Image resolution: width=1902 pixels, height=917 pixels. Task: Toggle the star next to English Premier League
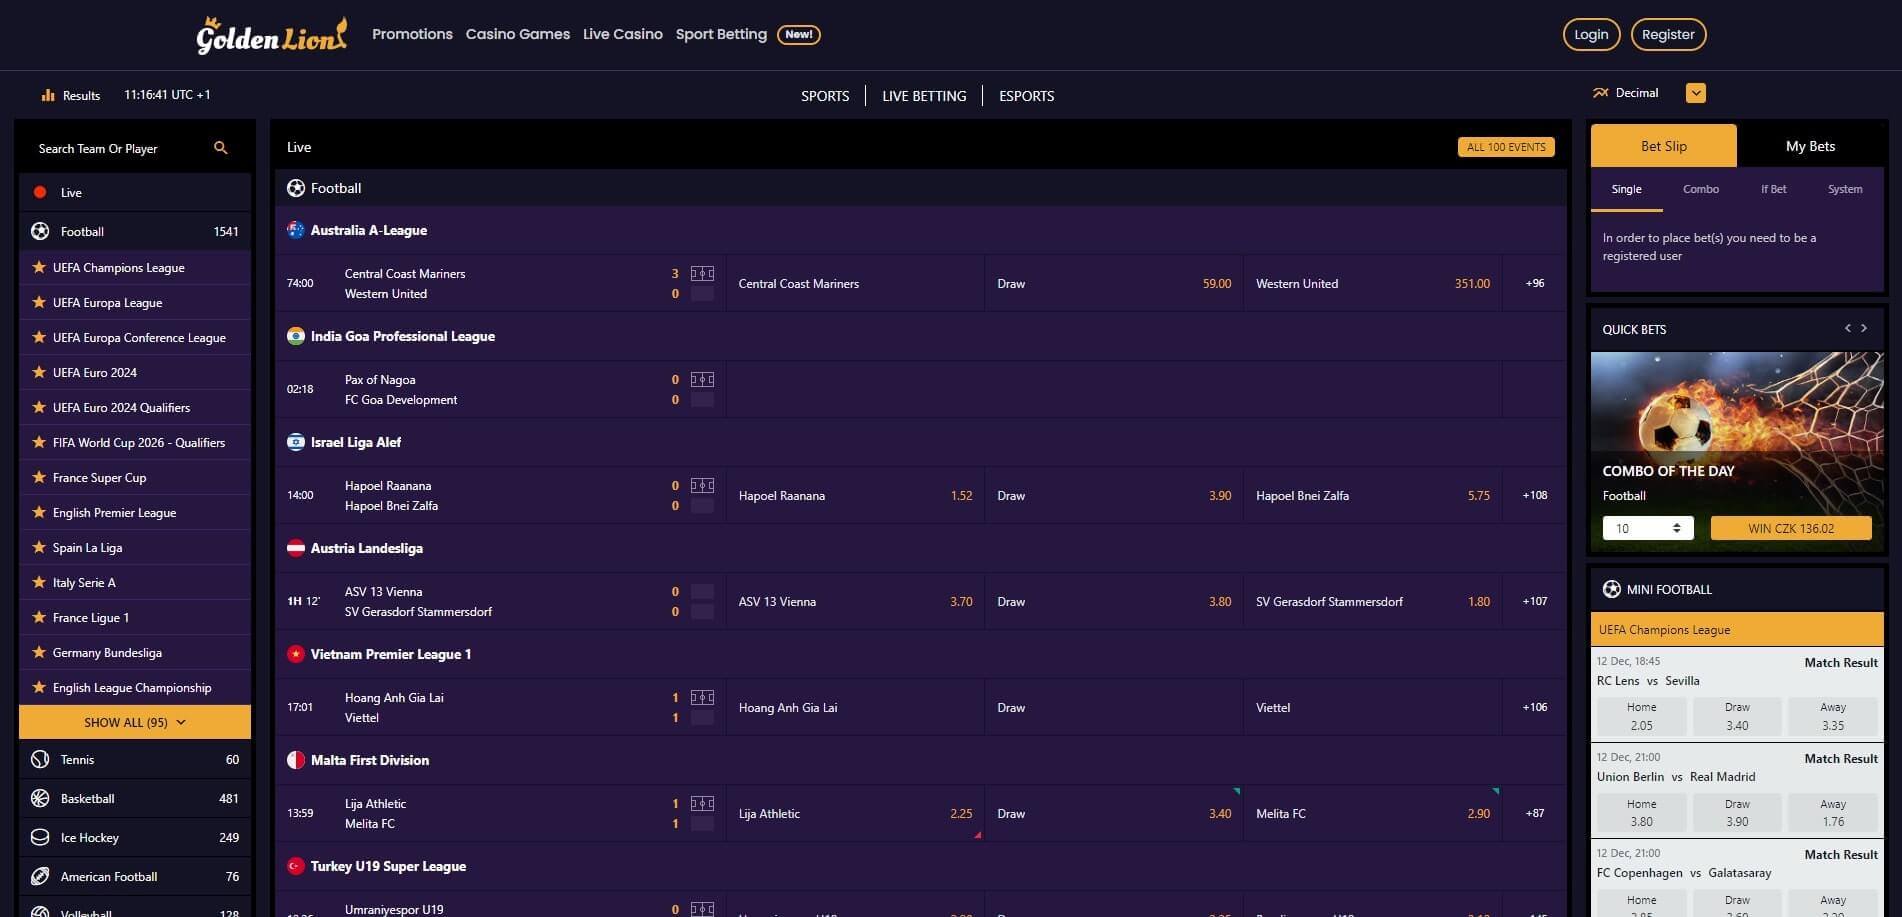click(x=40, y=512)
